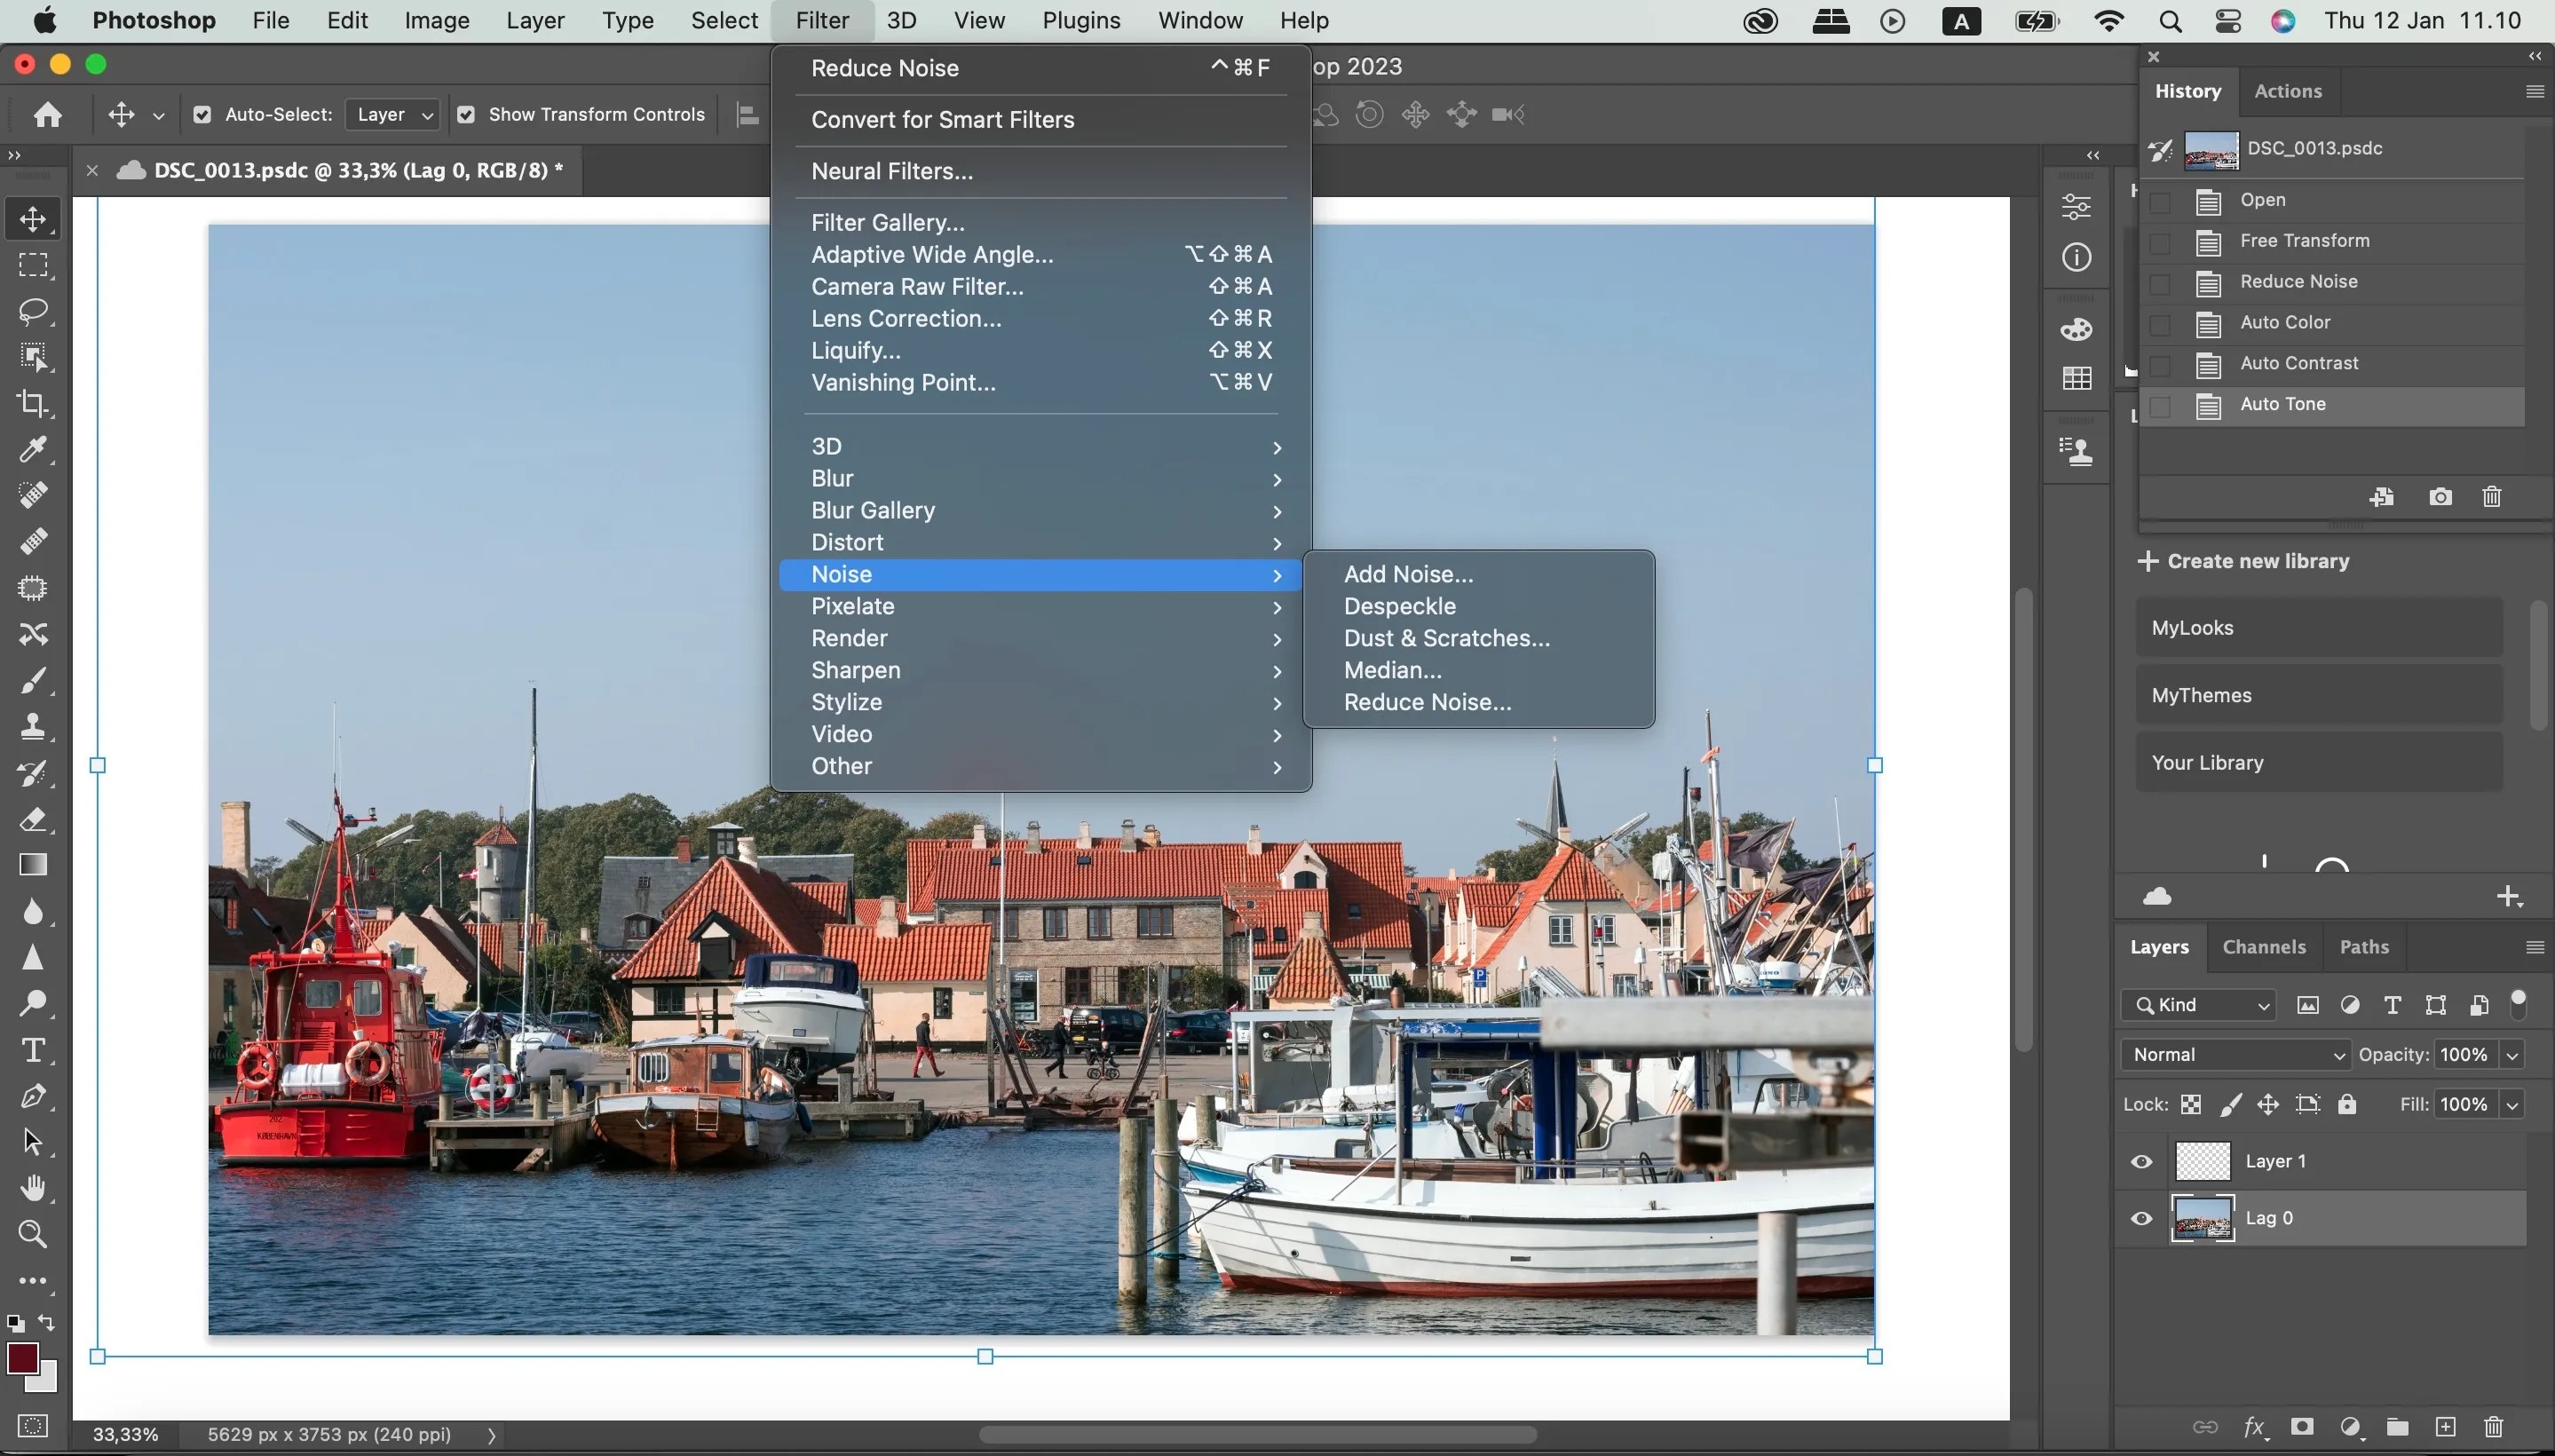Switch to the Channels tab

coord(2263,946)
